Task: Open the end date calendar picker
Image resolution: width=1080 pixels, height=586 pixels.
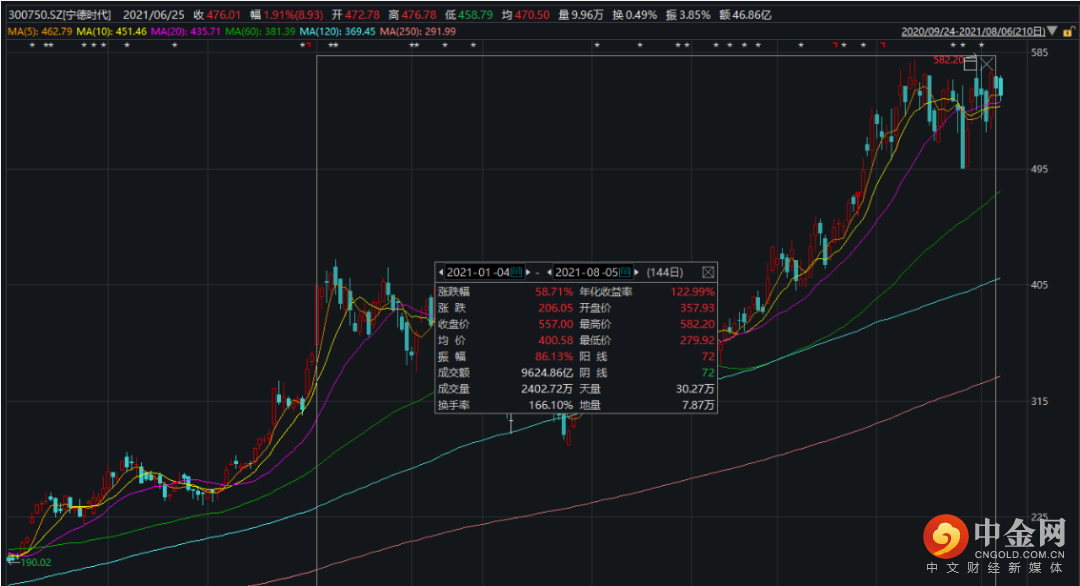Action: 625,272
